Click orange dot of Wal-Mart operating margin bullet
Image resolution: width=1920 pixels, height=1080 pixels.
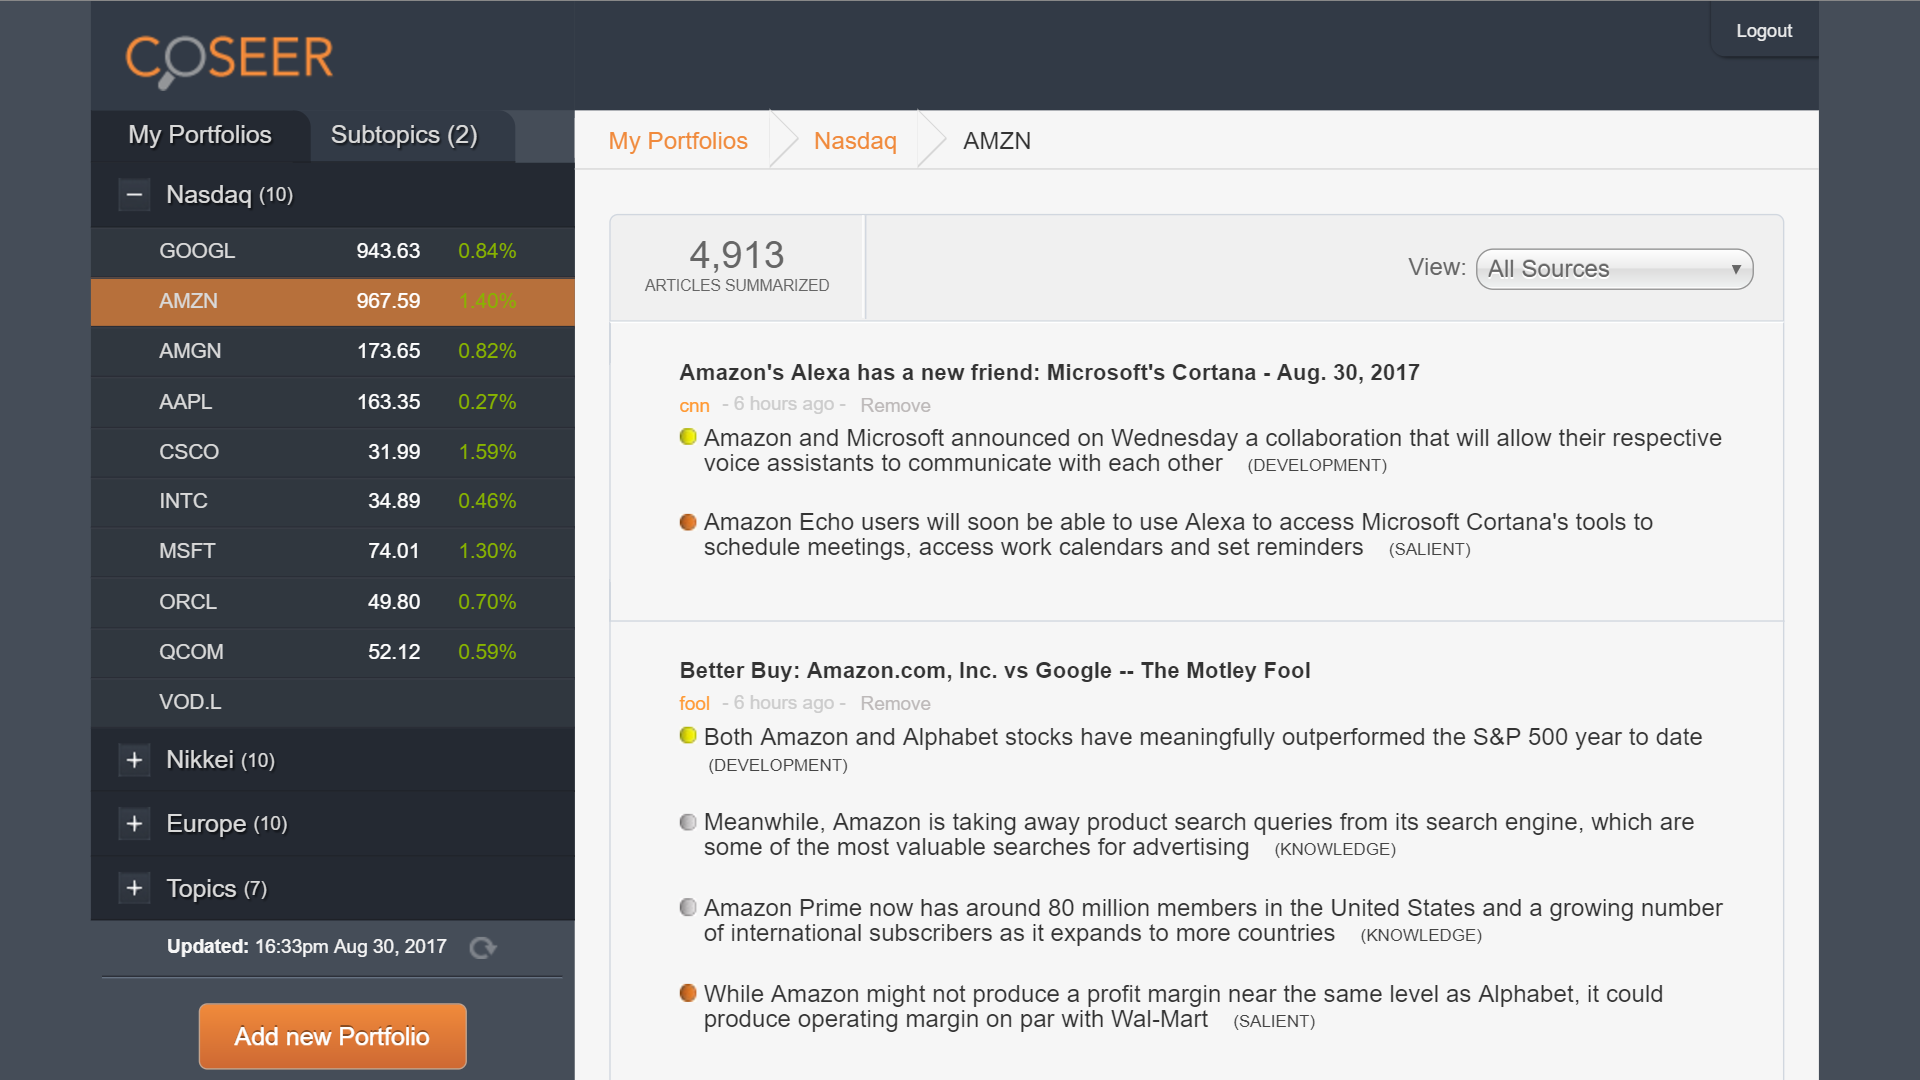tap(688, 993)
